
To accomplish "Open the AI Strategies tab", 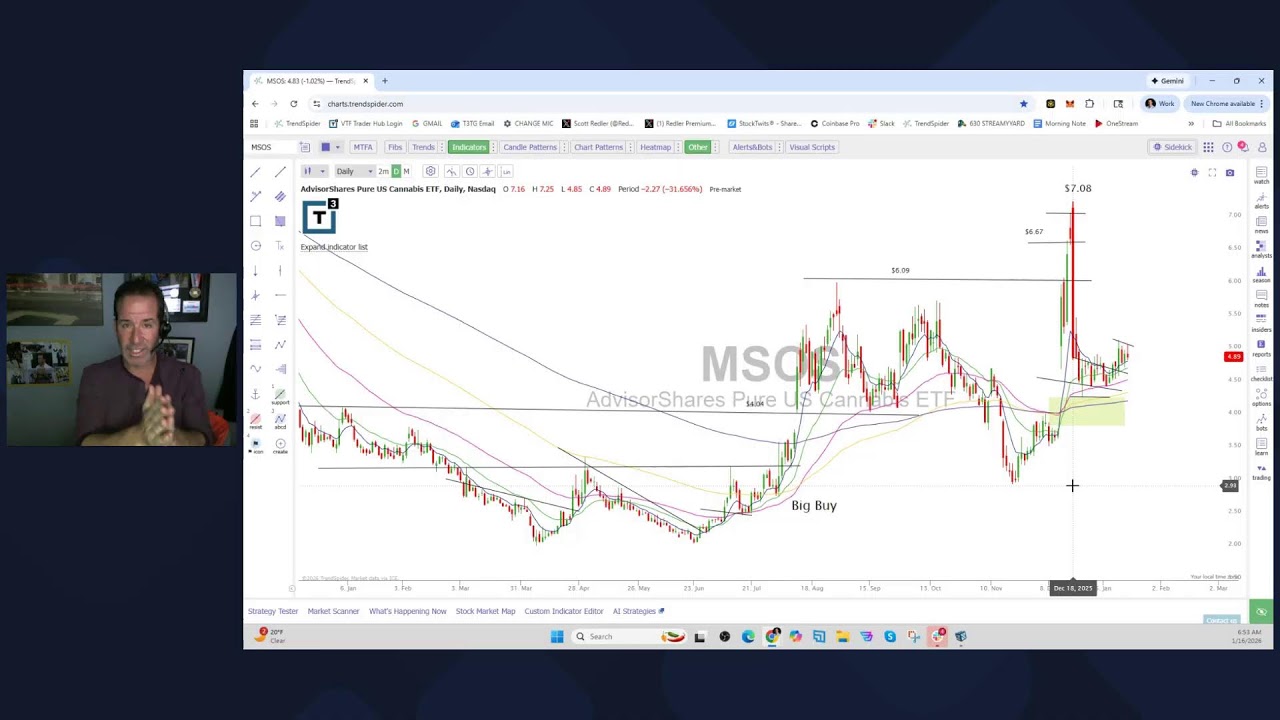I will click(x=638, y=611).
